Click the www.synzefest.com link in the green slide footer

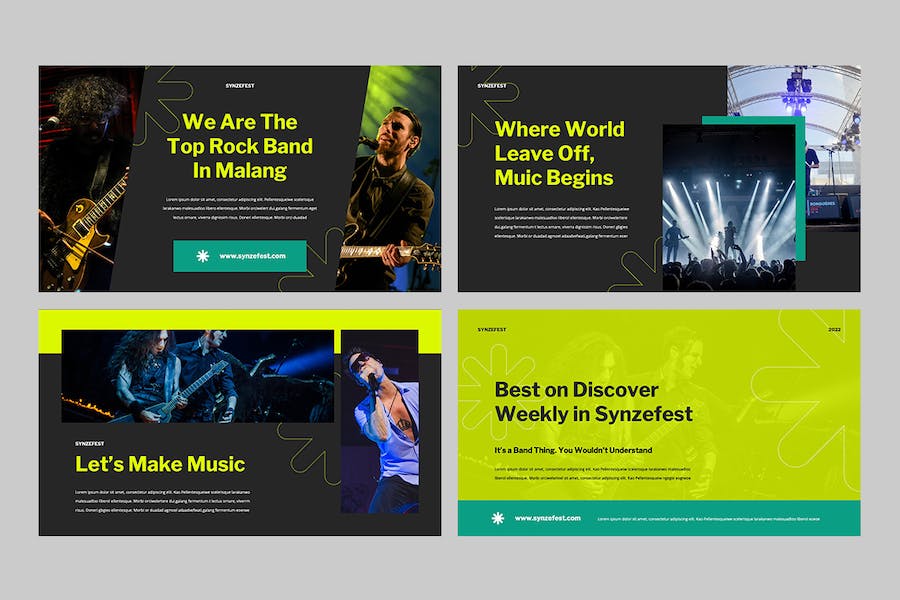(547, 518)
